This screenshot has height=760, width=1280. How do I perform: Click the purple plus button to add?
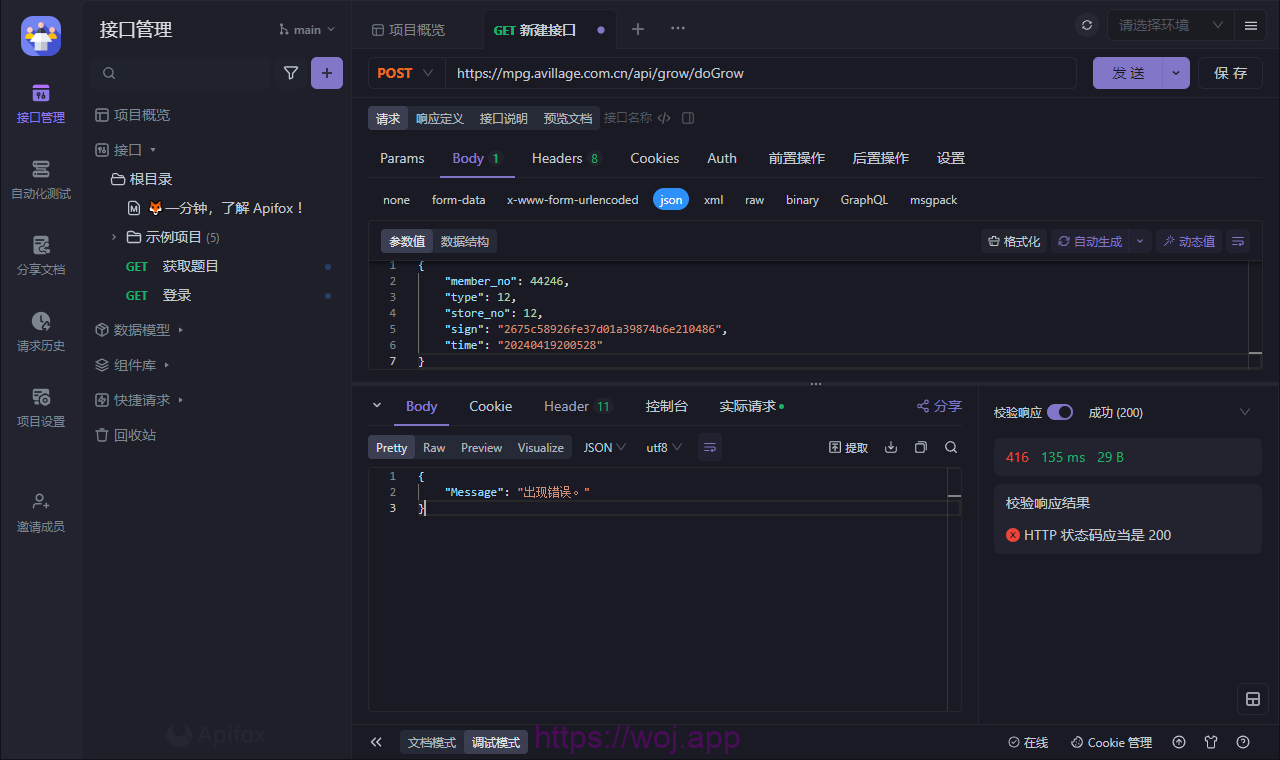(327, 73)
